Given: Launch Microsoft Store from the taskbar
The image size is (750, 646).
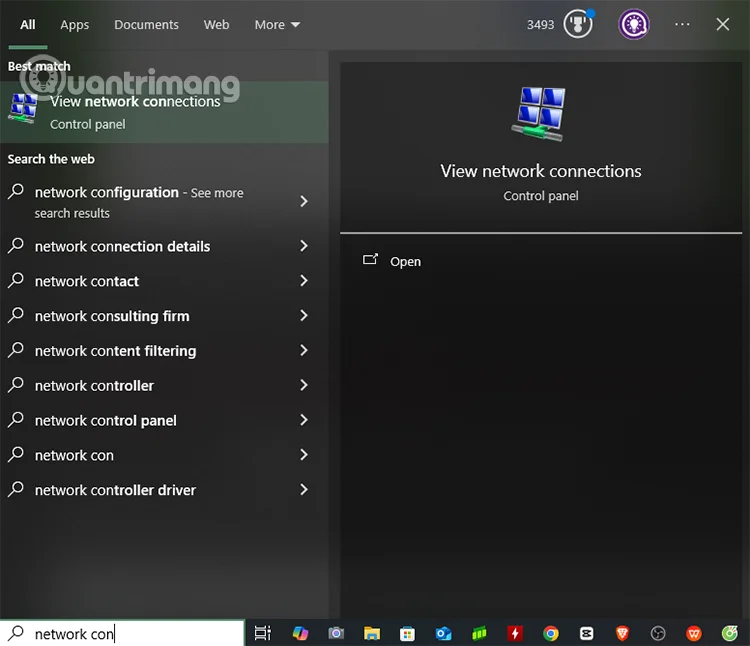Looking at the screenshot, I should click(x=408, y=634).
